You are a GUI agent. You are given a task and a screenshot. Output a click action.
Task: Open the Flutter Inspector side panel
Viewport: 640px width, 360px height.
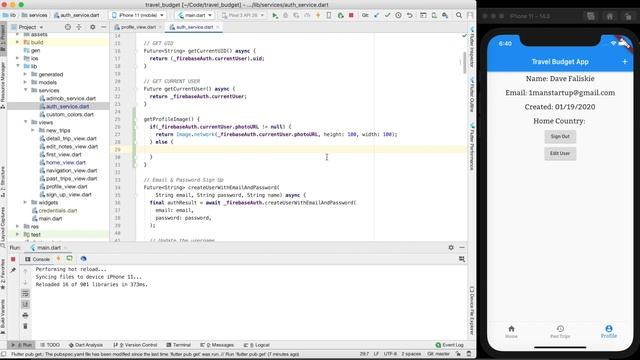tap(472, 47)
